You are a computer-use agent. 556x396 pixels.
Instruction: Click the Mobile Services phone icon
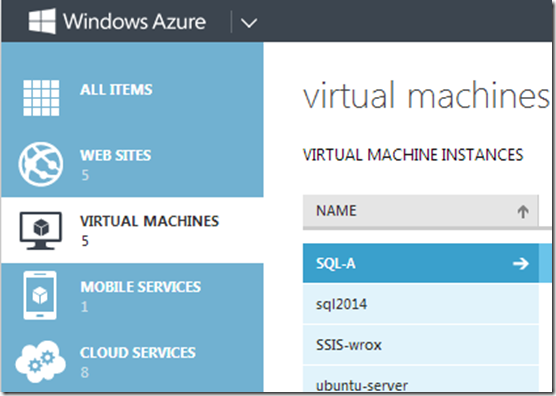40,295
